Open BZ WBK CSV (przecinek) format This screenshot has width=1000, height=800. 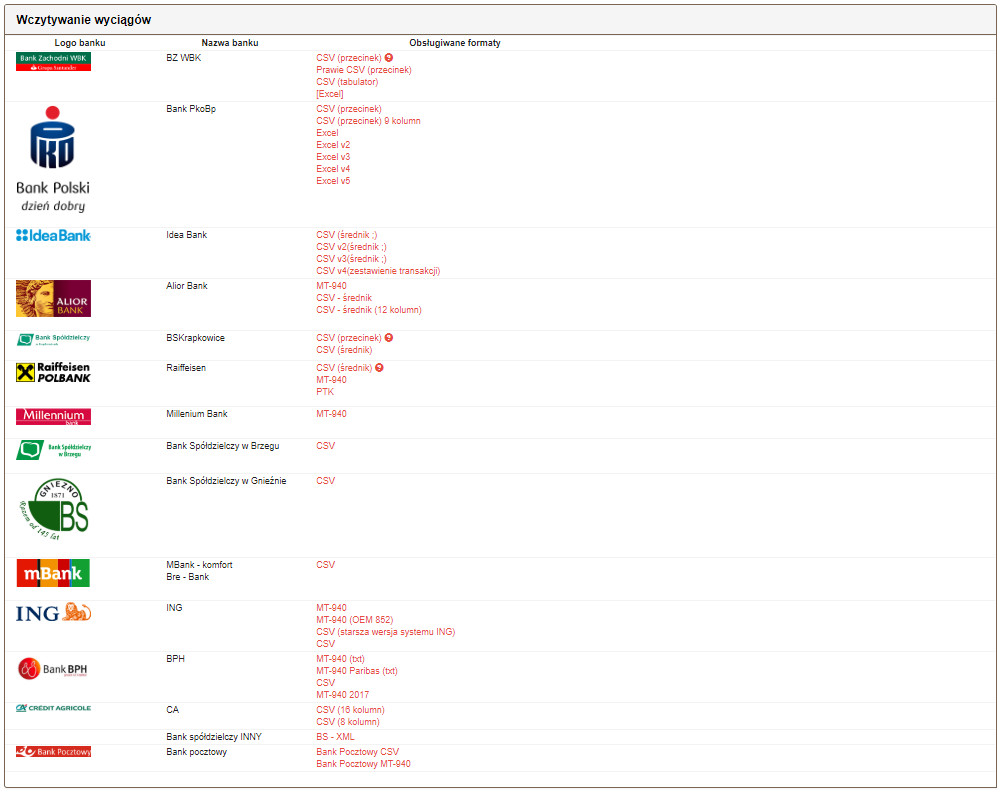[349, 58]
